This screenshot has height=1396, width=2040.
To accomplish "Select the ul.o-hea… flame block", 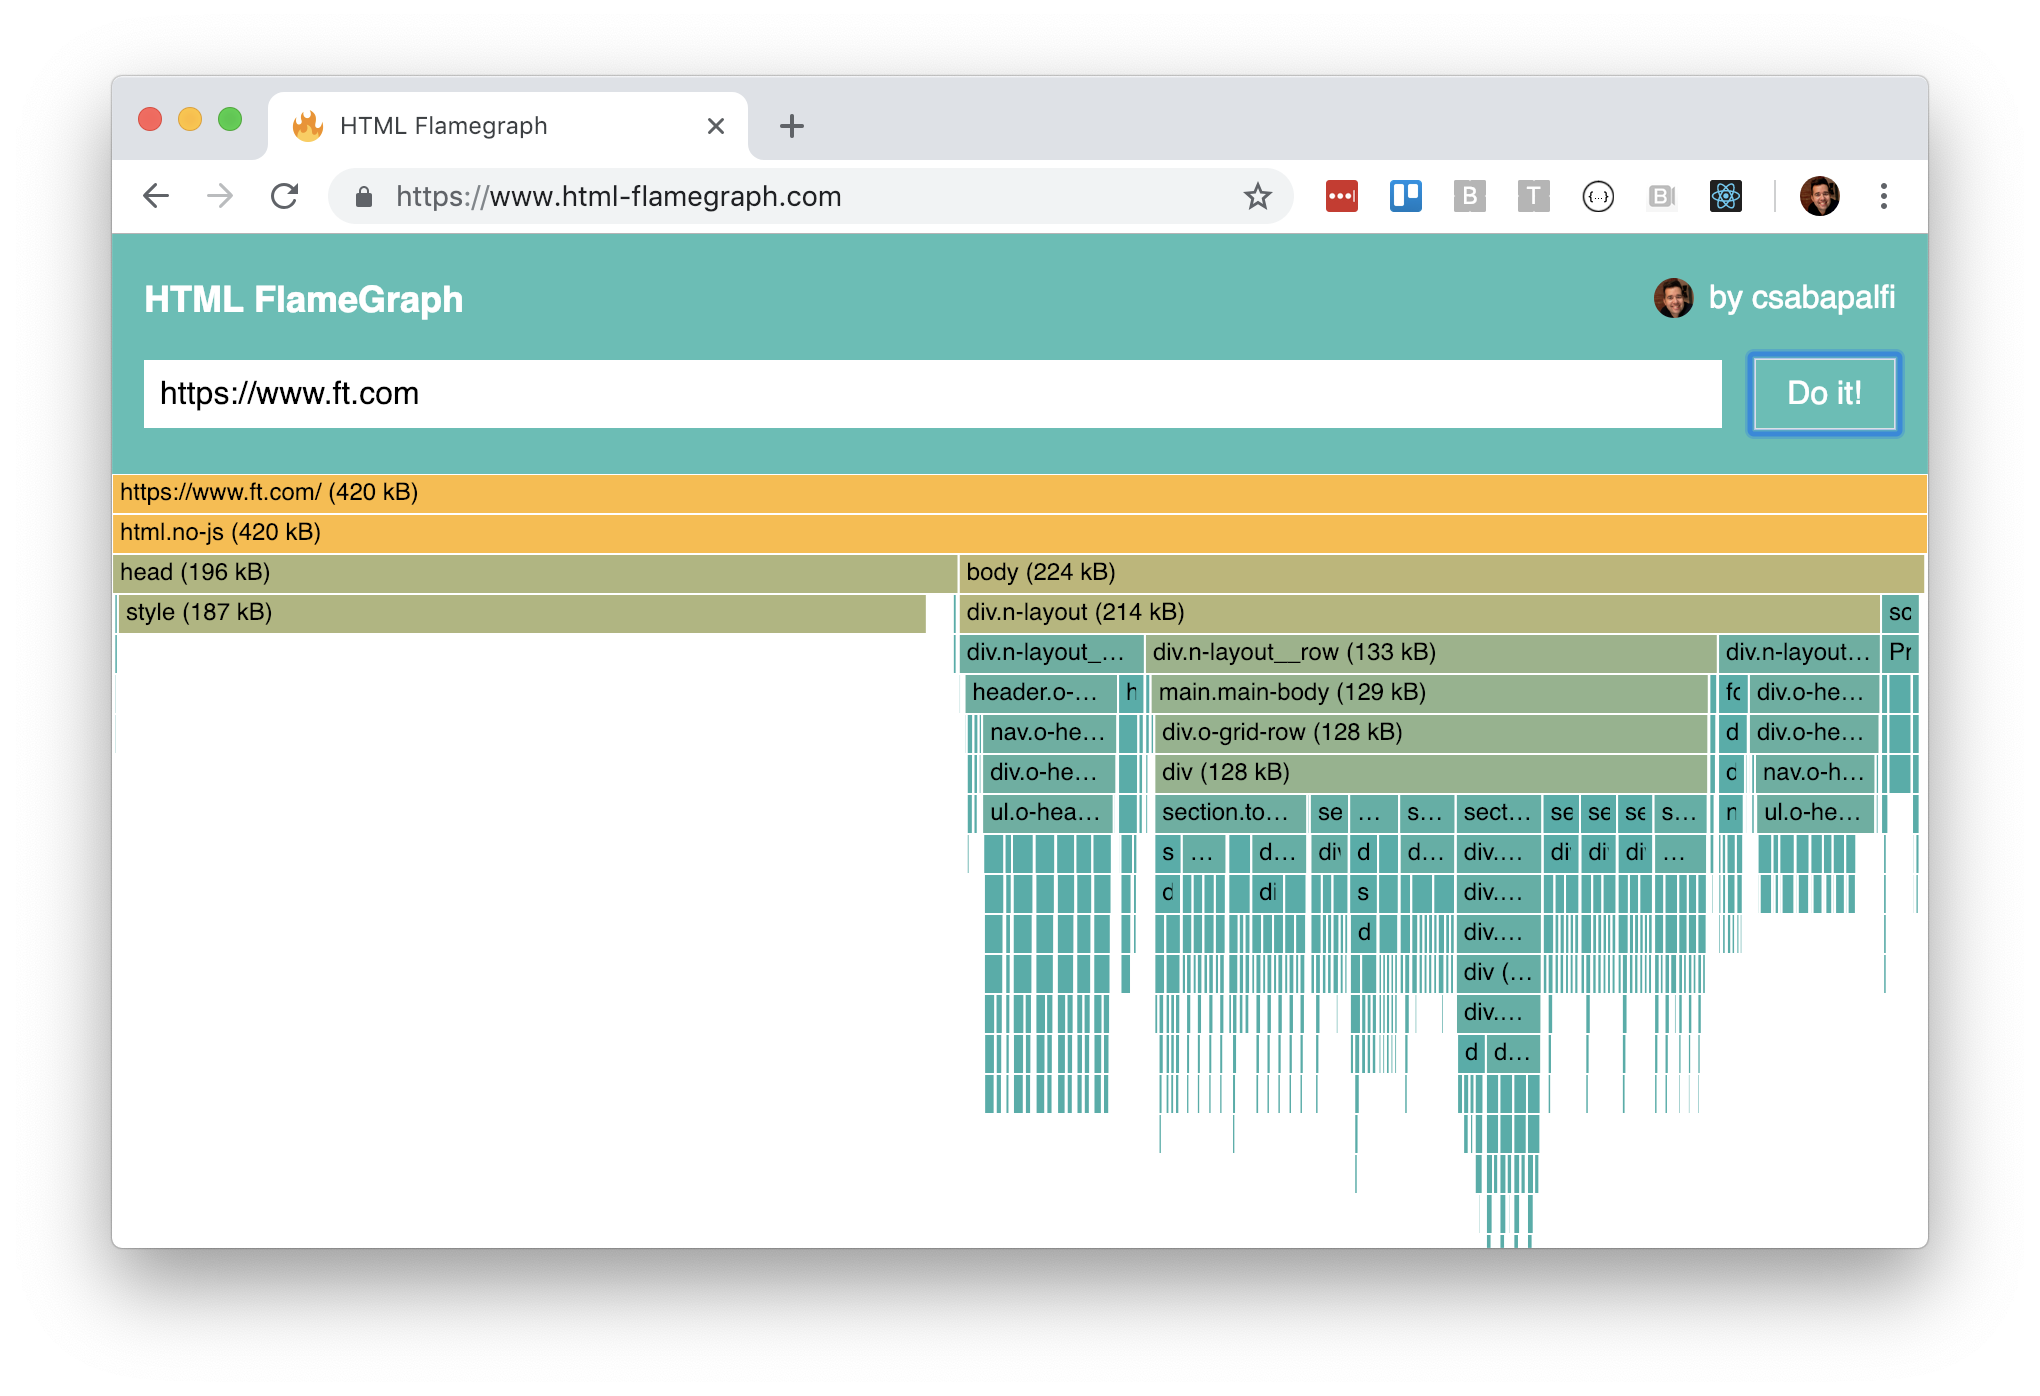I will (1048, 813).
